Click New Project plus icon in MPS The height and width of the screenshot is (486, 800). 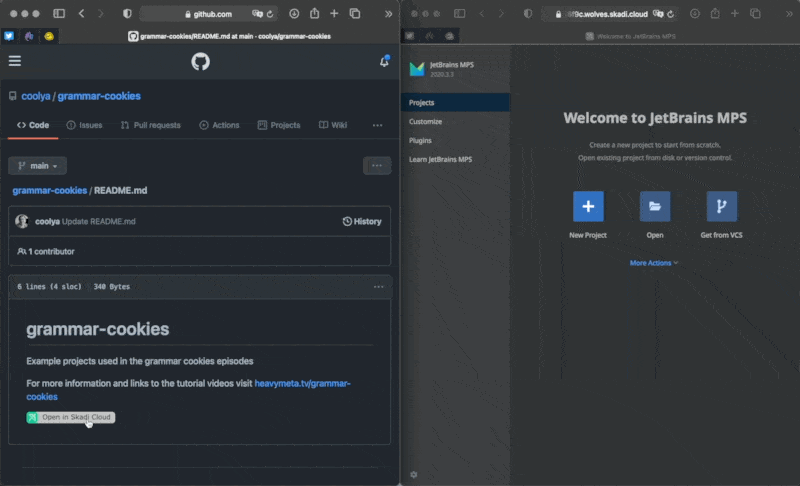click(x=588, y=207)
